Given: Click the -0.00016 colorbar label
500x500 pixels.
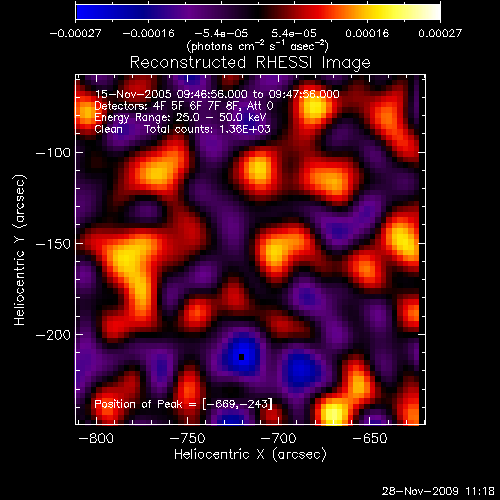Looking at the screenshot, I should pos(148,33).
